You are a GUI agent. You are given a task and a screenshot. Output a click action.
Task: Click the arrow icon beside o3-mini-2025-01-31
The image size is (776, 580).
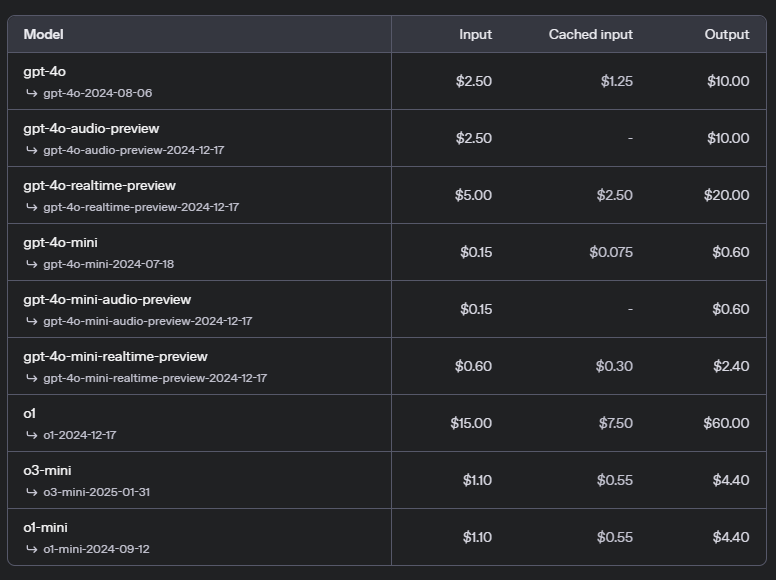point(31,492)
